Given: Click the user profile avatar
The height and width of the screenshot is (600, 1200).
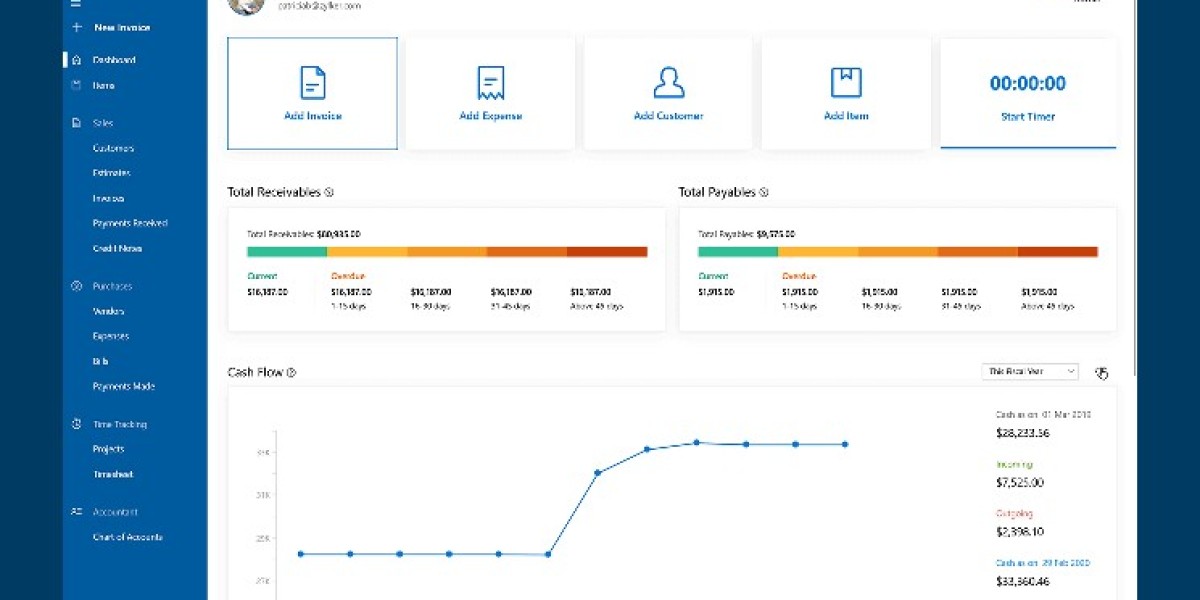Looking at the screenshot, I should pyautogui.click(x=246, y=5).
